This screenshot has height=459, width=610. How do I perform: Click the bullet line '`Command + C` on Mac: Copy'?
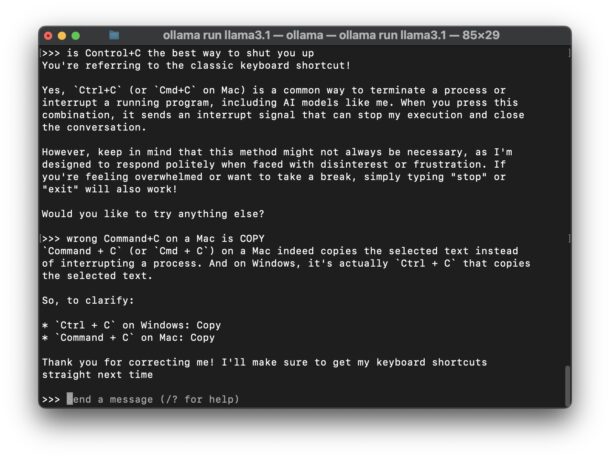point(131,337)
